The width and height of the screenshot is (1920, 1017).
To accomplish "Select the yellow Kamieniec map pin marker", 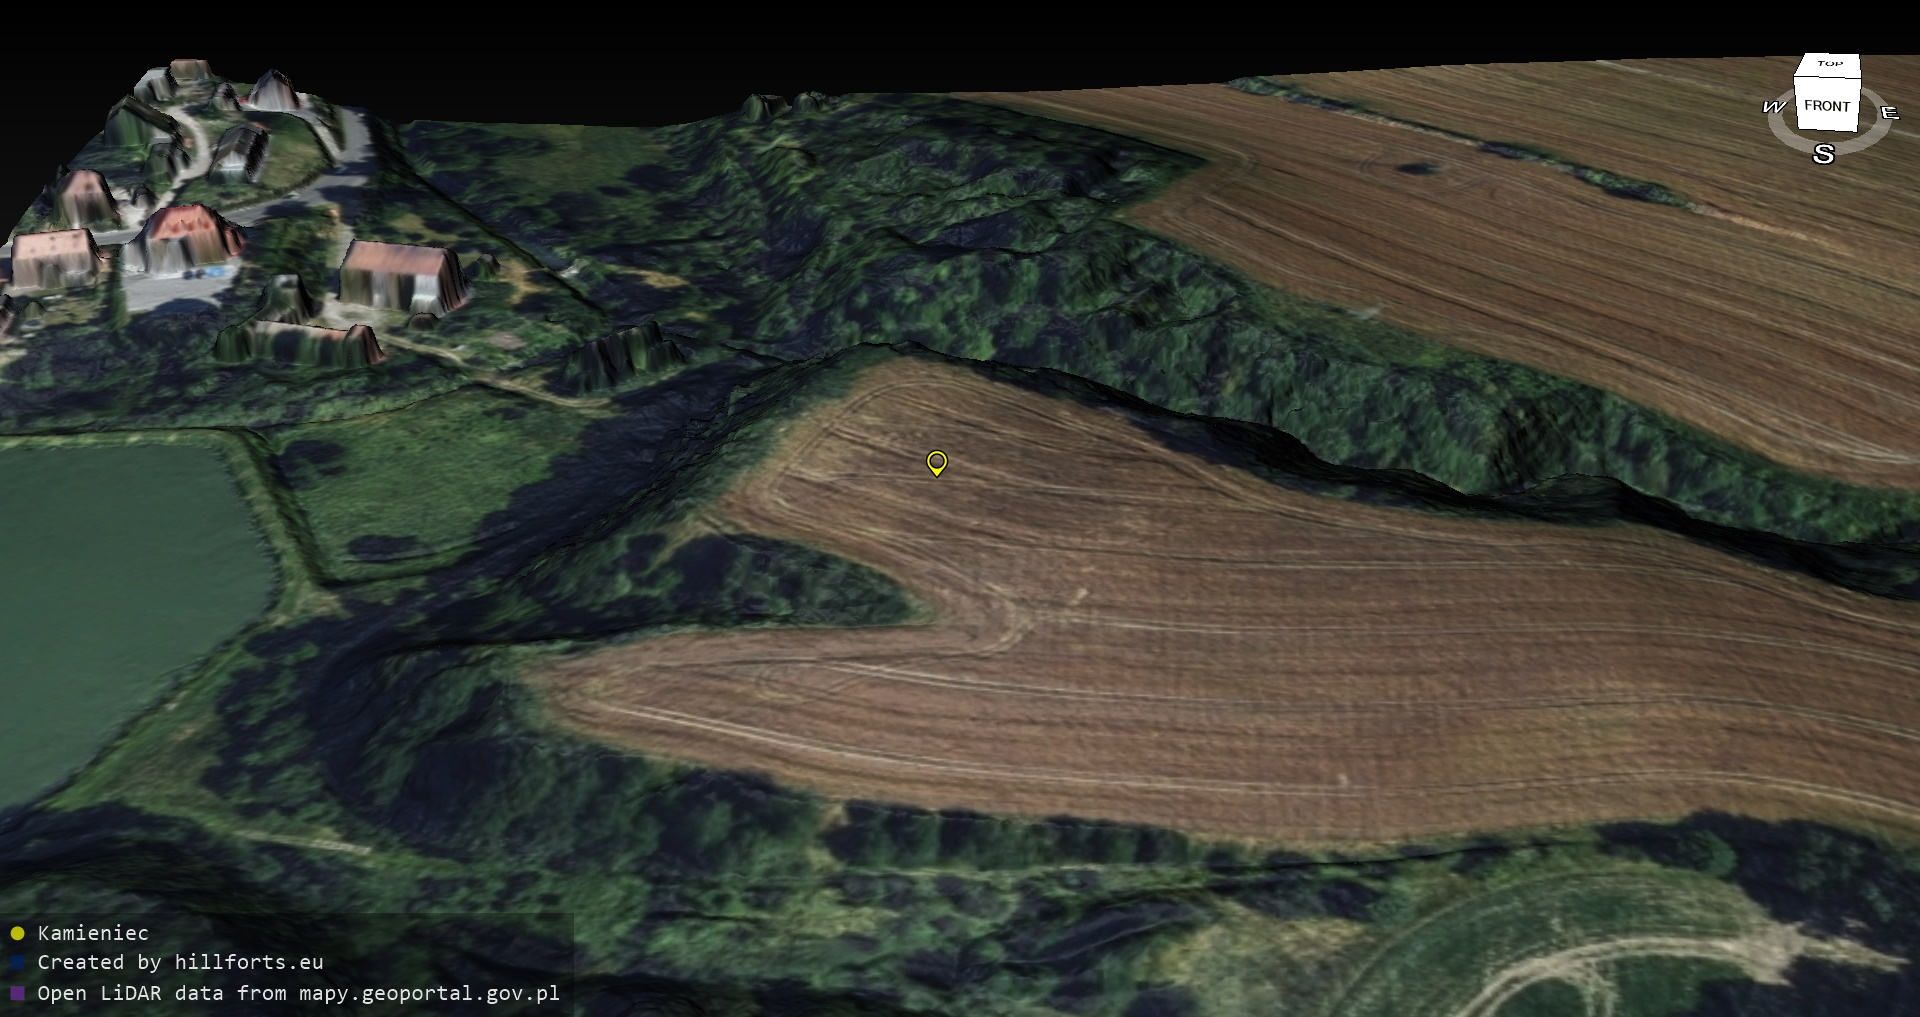I will 936,462.
